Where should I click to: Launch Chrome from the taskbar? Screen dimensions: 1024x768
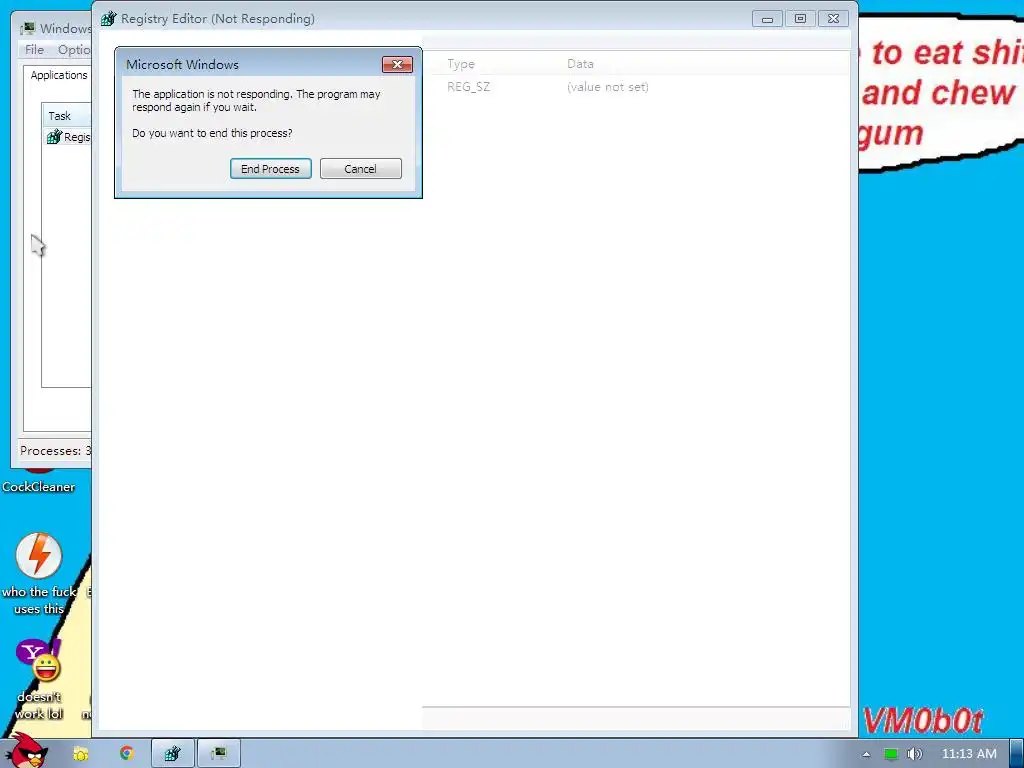click(127, 753)
